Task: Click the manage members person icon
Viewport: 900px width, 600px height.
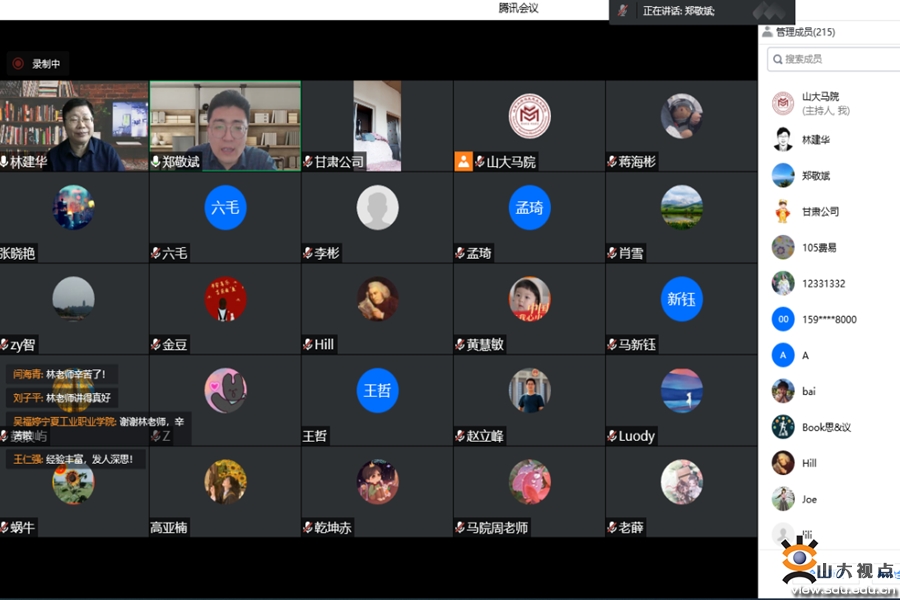Action: [x=767, y=32]
